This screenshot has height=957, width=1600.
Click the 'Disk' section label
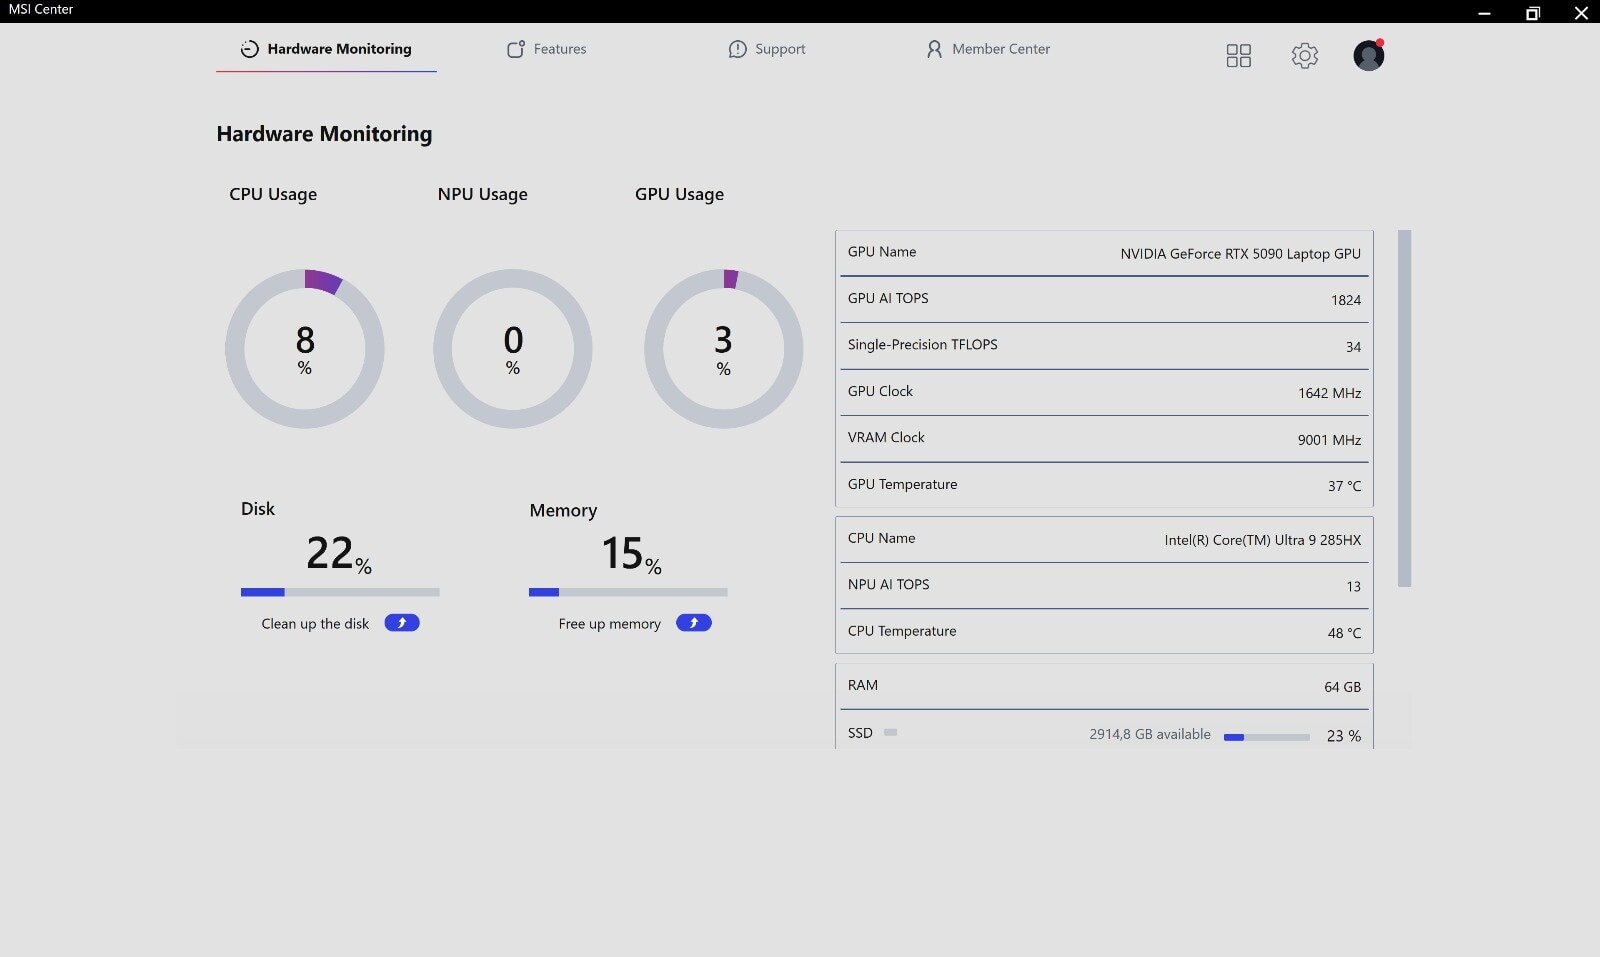[x=258, y=509]
